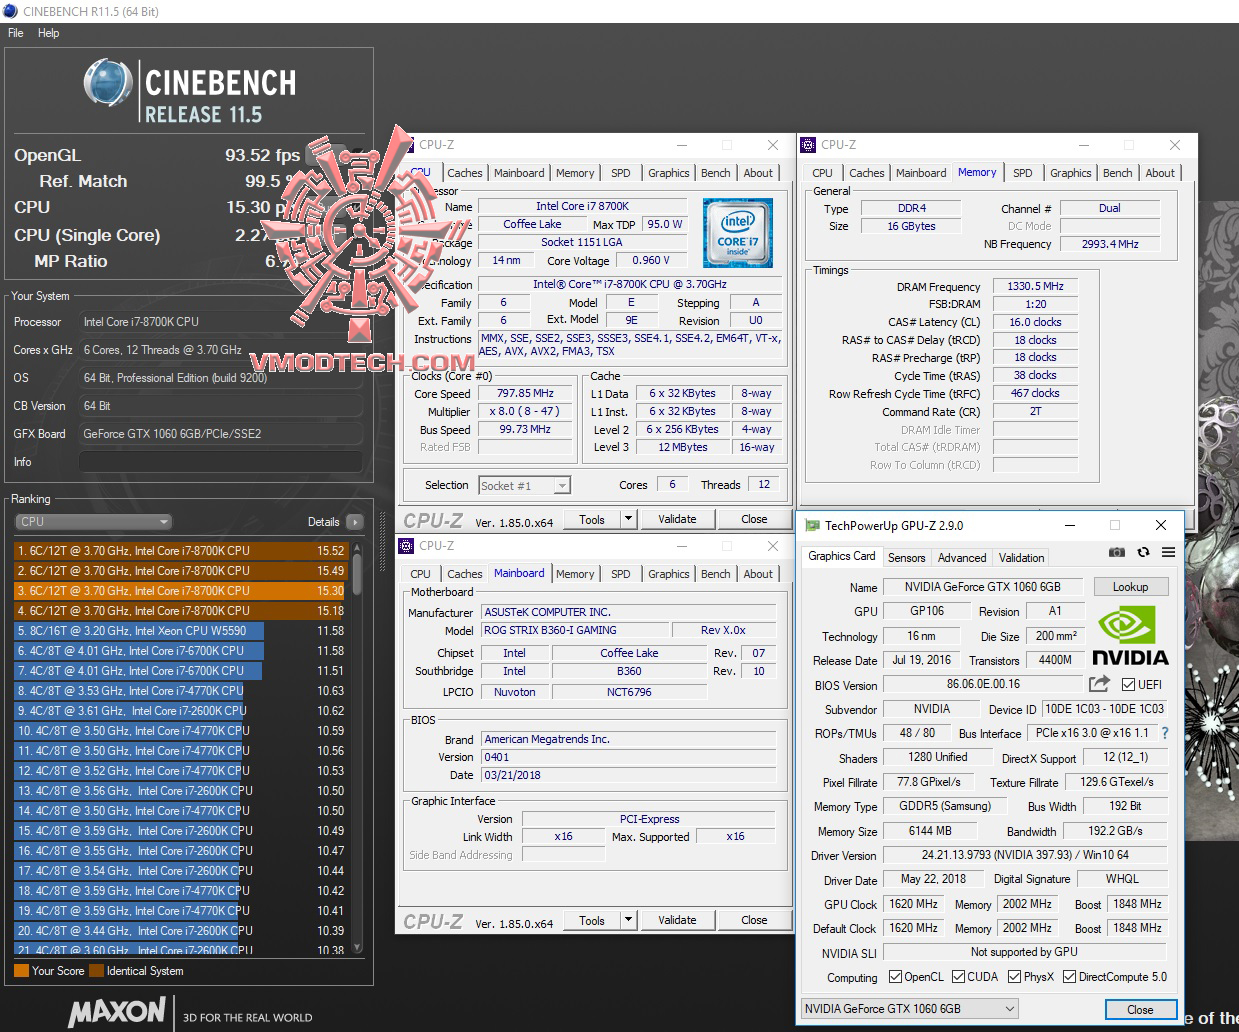Select ranking row 1 with score 15.52
The width and height of the screenshot is (1239, 1032).
[x=181, y=551]
